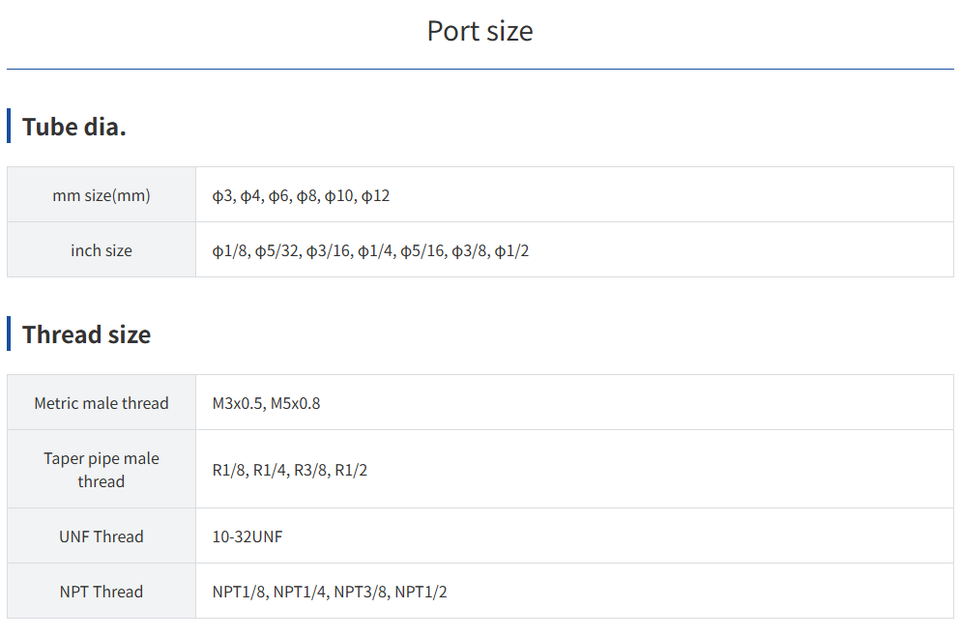Select the mm size(mm) row label

tap(101, 195)
